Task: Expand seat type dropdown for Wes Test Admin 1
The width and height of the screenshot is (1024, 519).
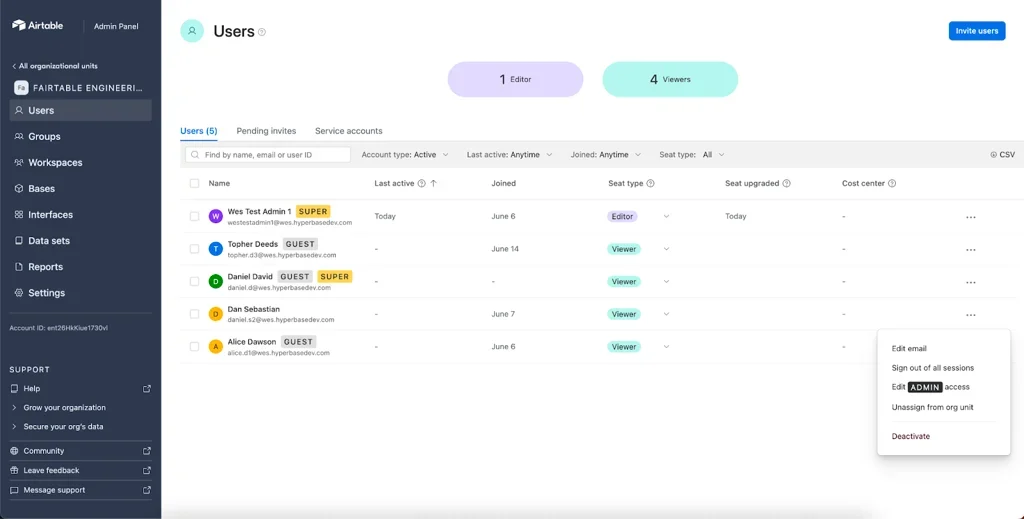Action: click(666, 216)
